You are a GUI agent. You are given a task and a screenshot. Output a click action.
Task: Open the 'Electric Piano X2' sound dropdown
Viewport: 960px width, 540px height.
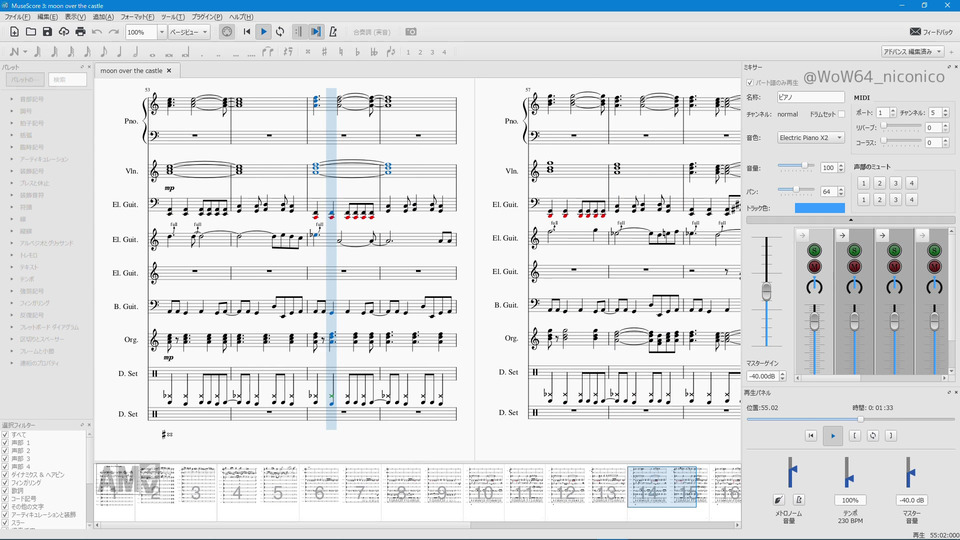[811, 138]
